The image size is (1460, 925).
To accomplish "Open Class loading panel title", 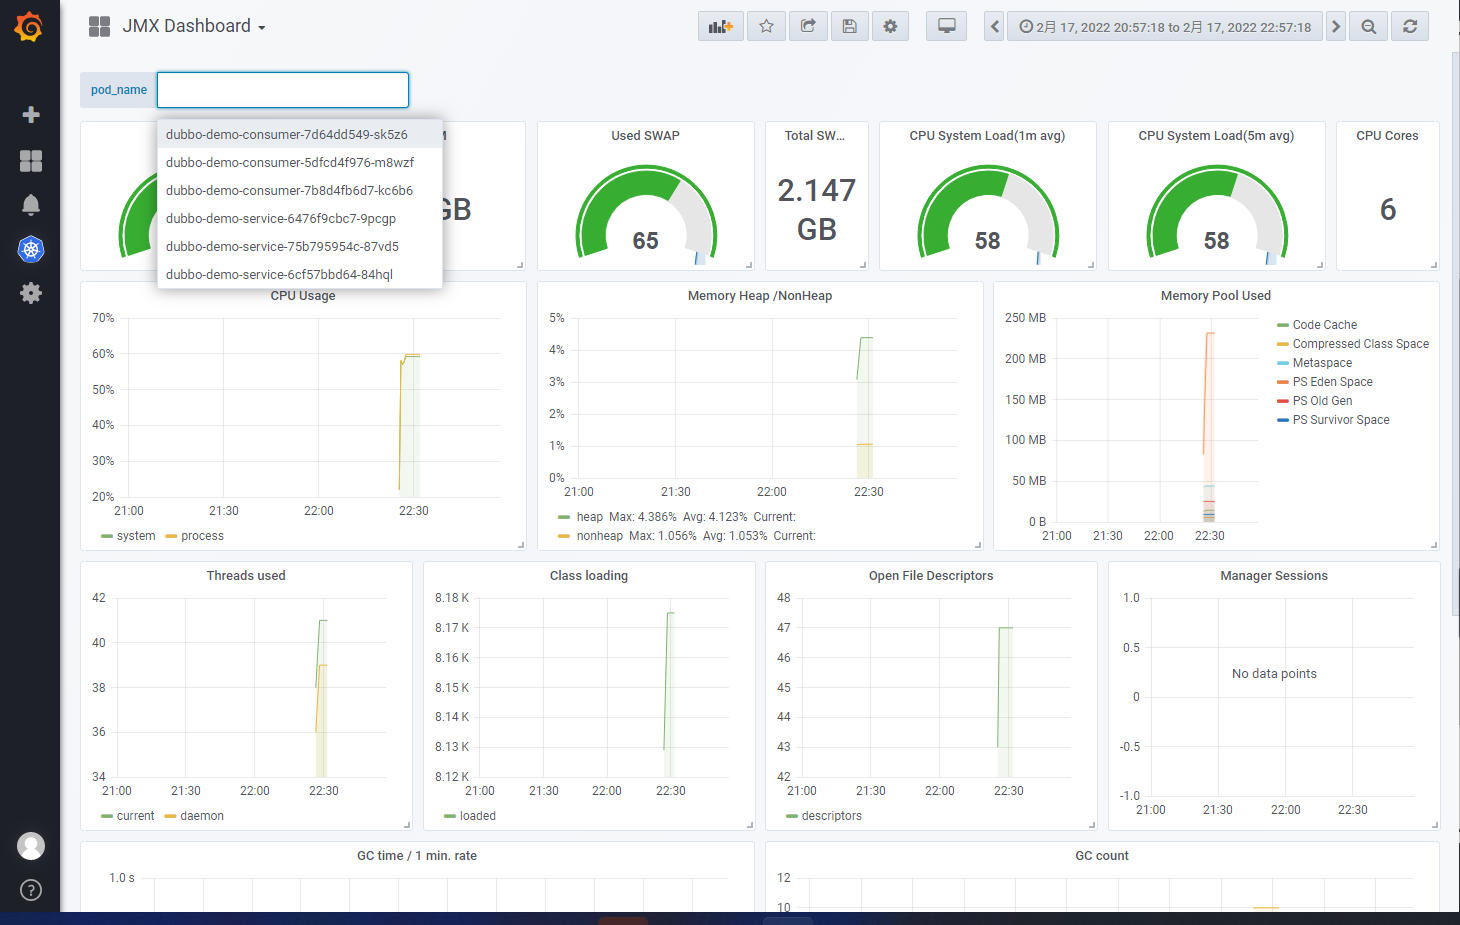I will 589,576.
